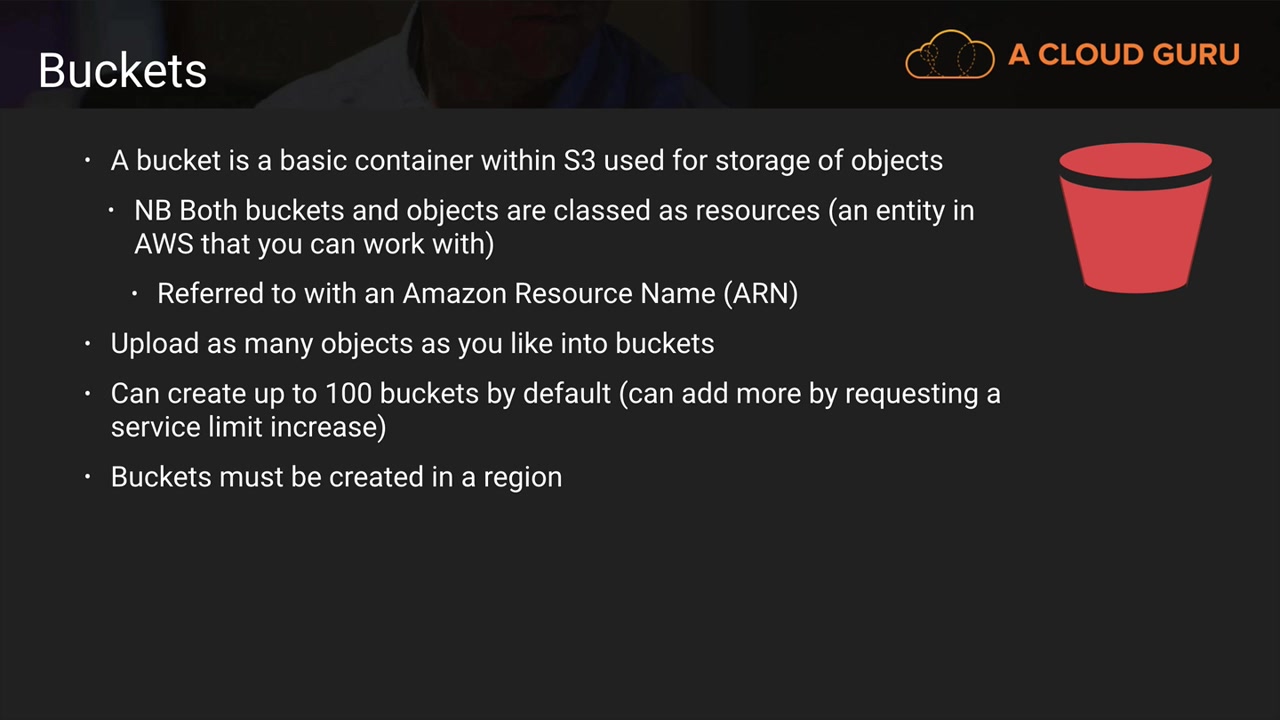
Task: Click the bullet dot before 'A bucket is'
Action: click(88, 160)
